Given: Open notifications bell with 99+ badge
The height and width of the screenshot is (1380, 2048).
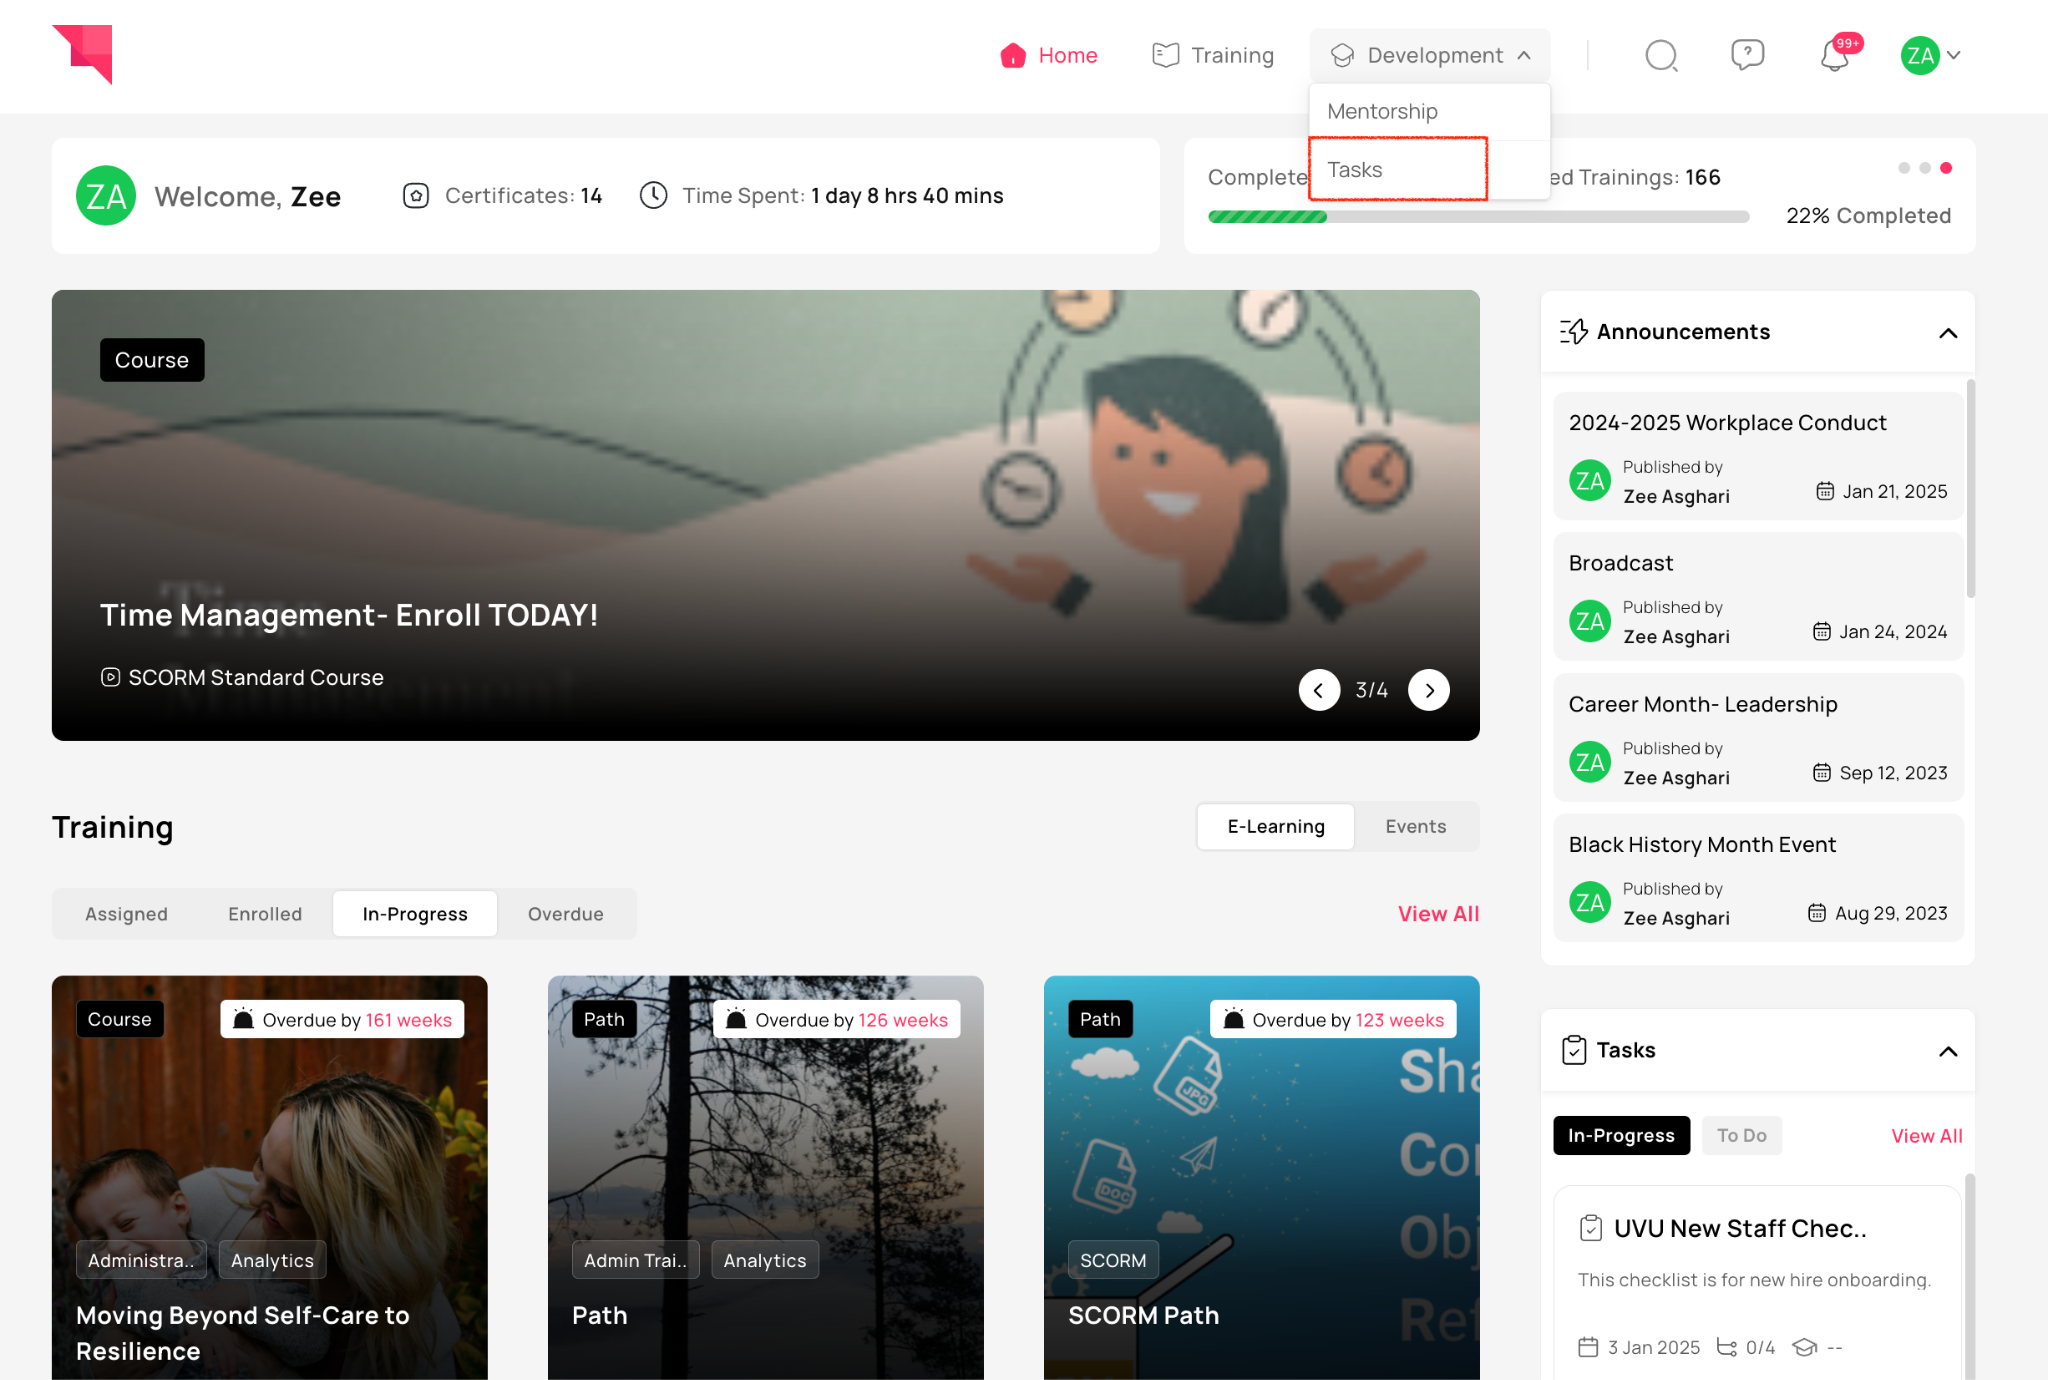Looking at the screenshot, I should tap(1835, 56).
